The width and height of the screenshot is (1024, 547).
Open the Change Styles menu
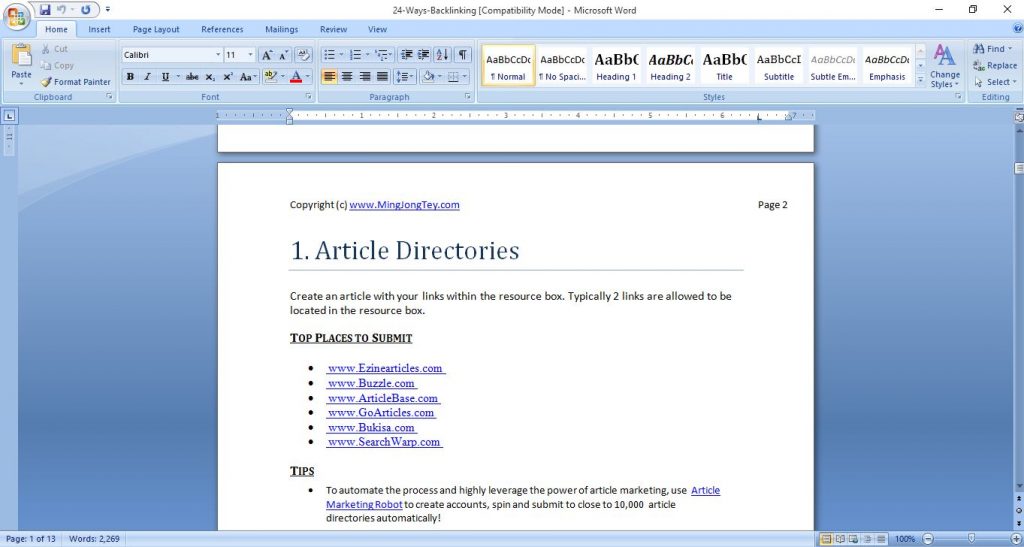pyautogui.click(x=944, y=66)
